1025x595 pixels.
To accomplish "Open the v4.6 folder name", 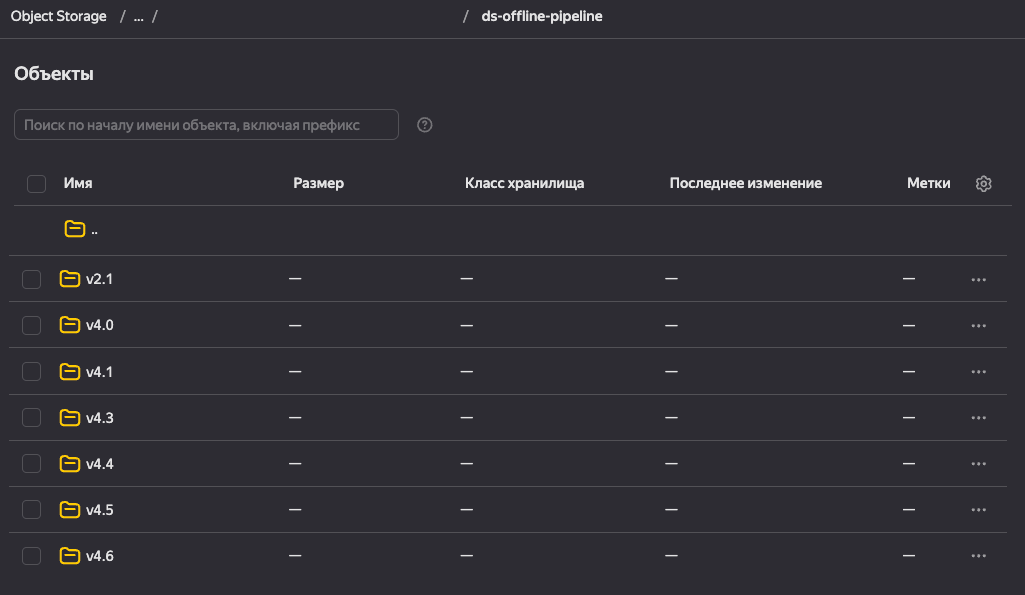I will [x=99, y=556].
